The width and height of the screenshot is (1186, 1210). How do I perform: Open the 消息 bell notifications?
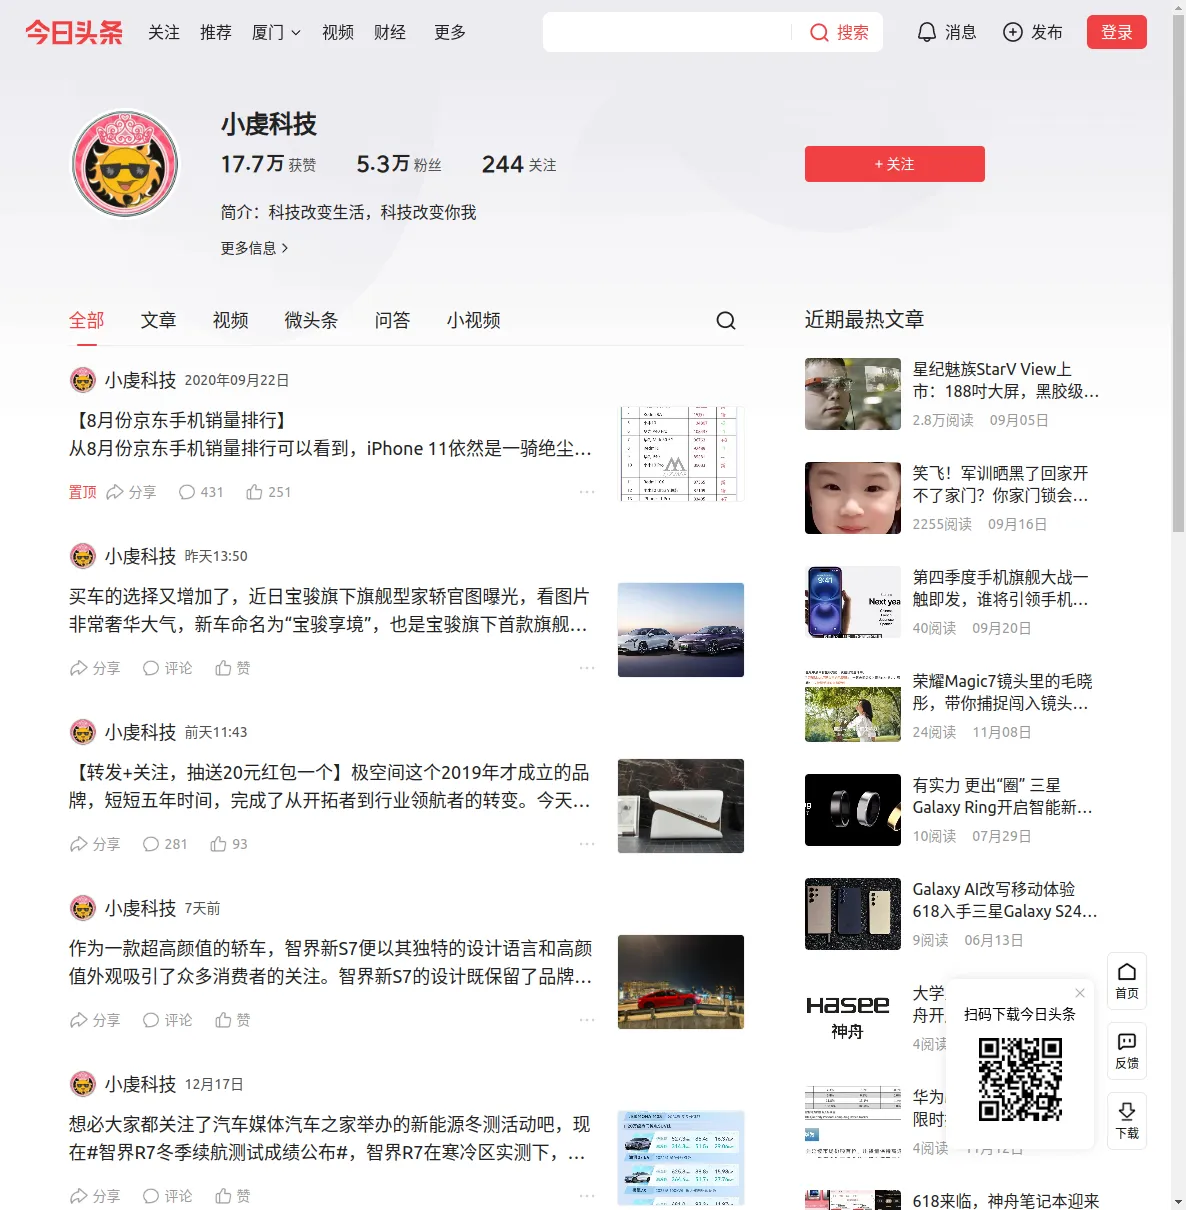click(x=946, y=33)
